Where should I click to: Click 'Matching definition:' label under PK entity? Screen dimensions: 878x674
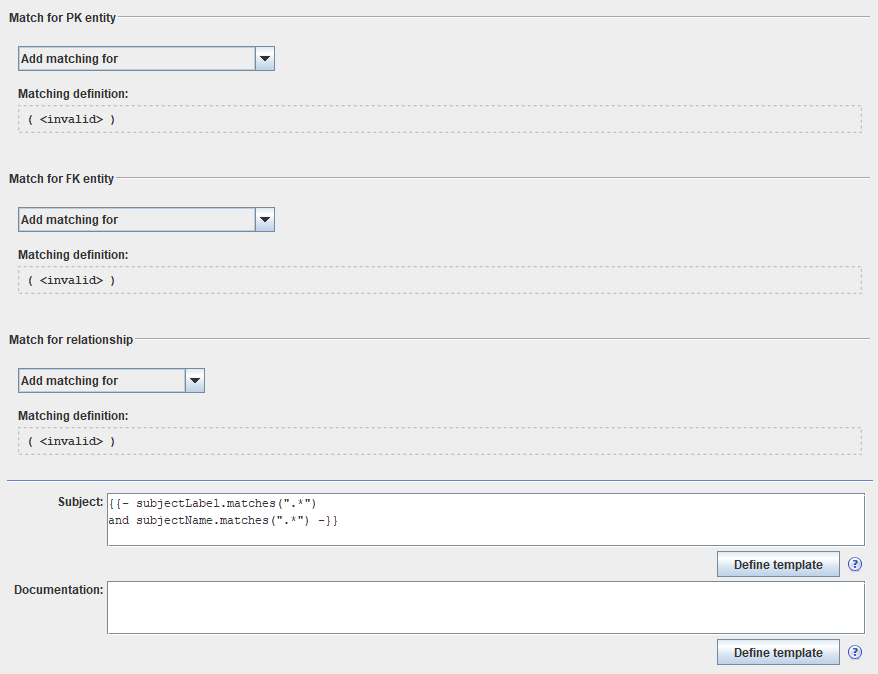pos(73,94)
